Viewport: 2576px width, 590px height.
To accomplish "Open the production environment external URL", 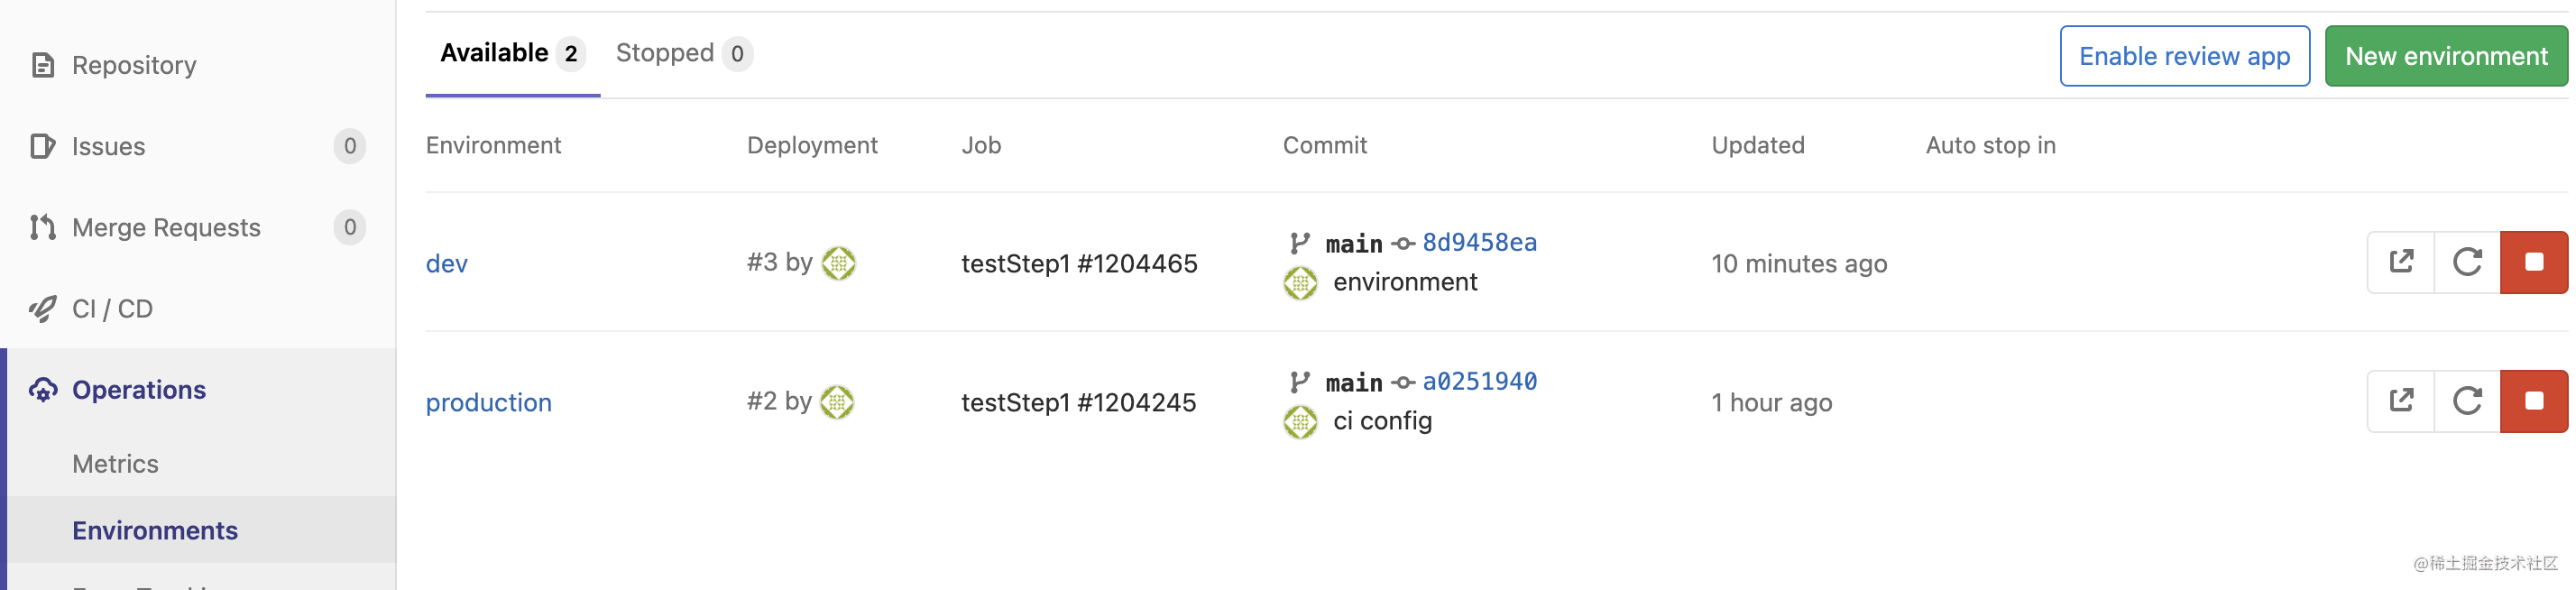I will [x=2399, y=401].
